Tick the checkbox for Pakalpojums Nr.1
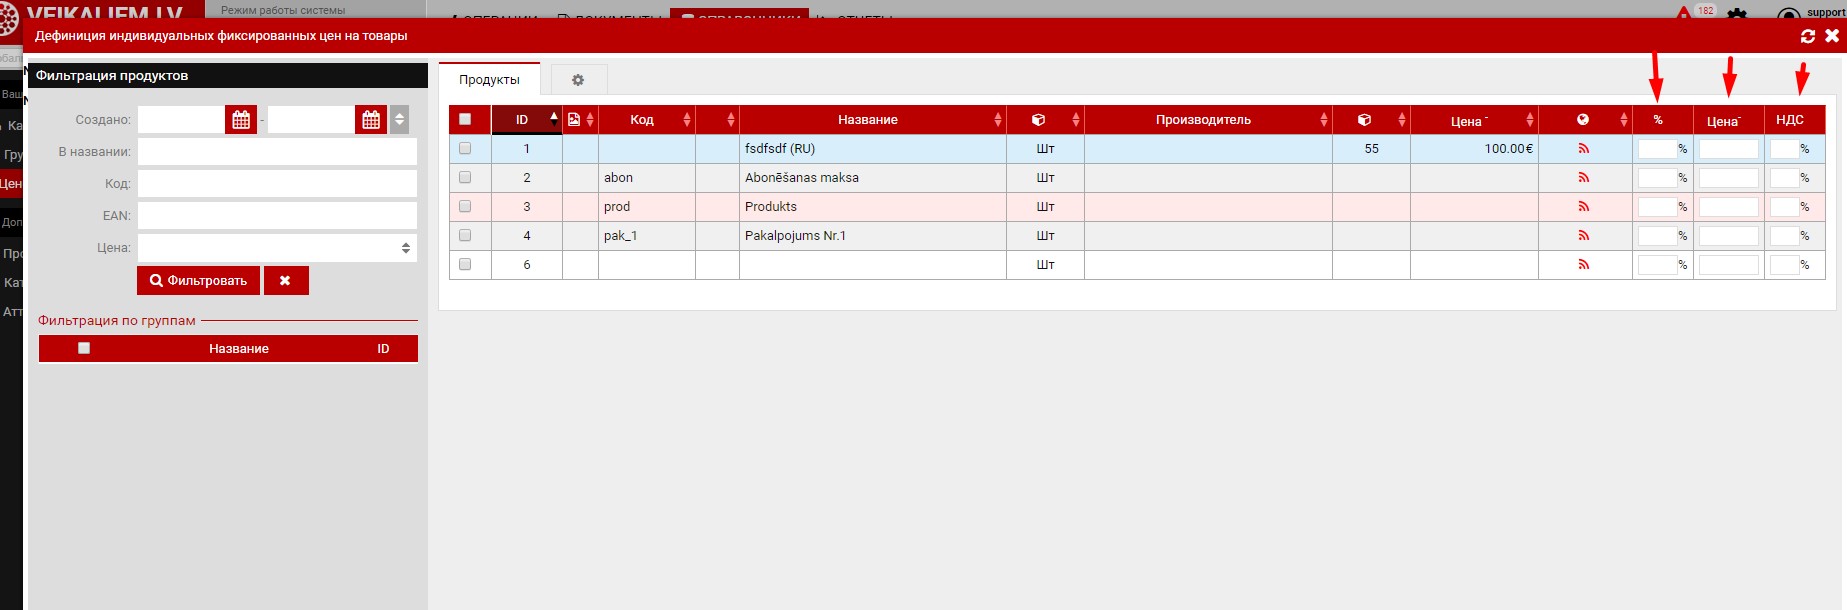This screenshot has height=610, width=1847. tap(465, 236)
